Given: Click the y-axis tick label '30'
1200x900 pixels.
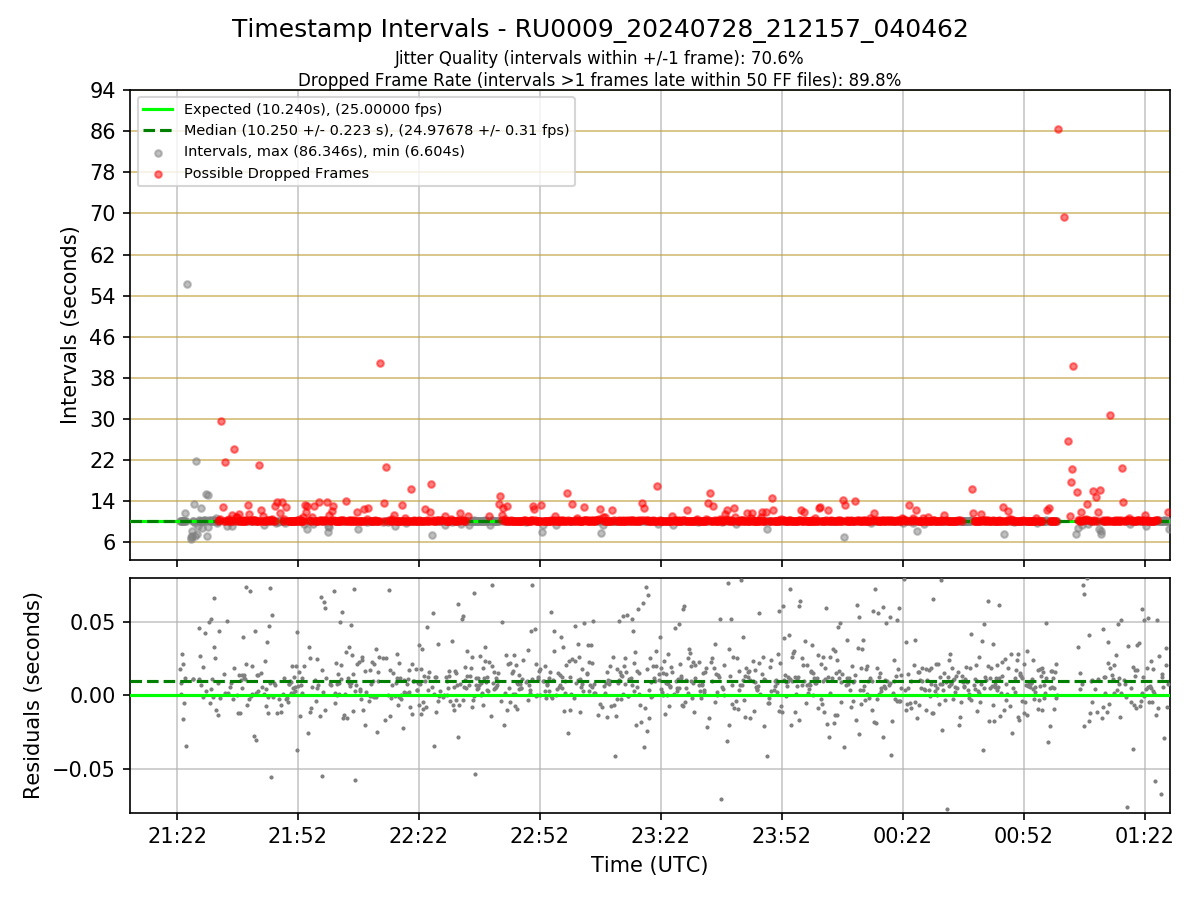Looking at the screenshot, I should pos(104,419).
